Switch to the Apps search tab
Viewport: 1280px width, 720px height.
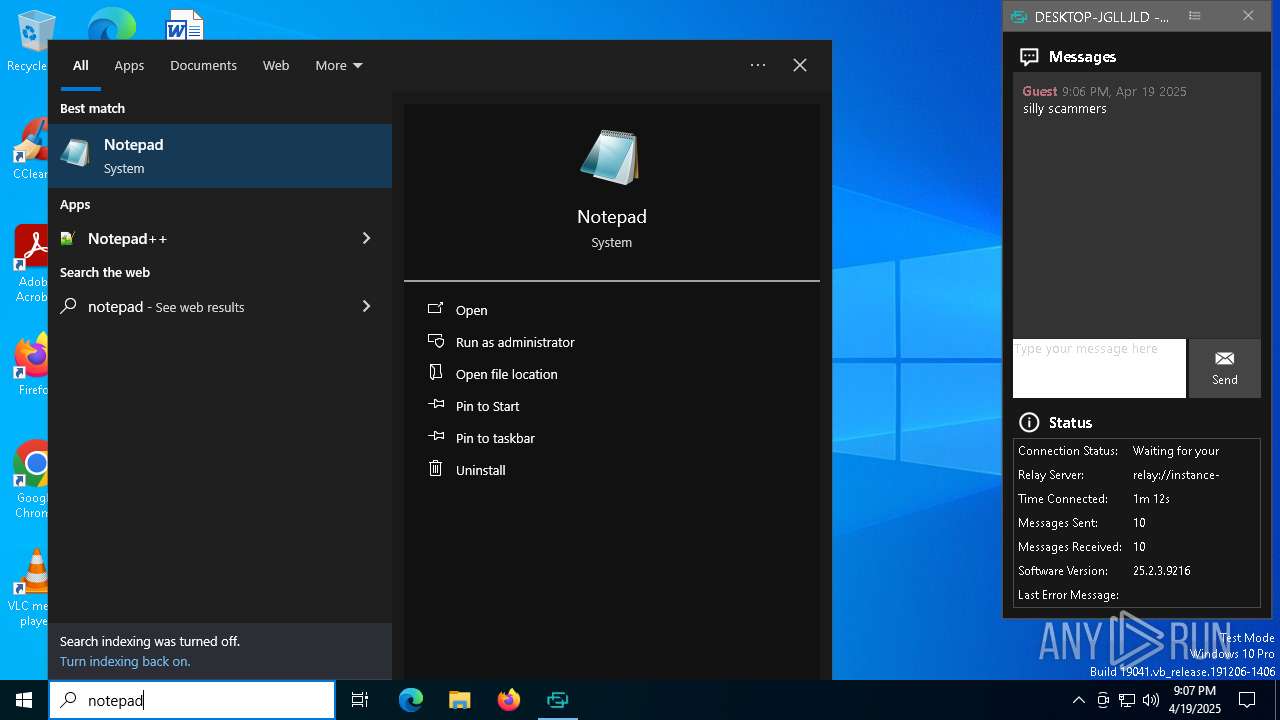129,65
